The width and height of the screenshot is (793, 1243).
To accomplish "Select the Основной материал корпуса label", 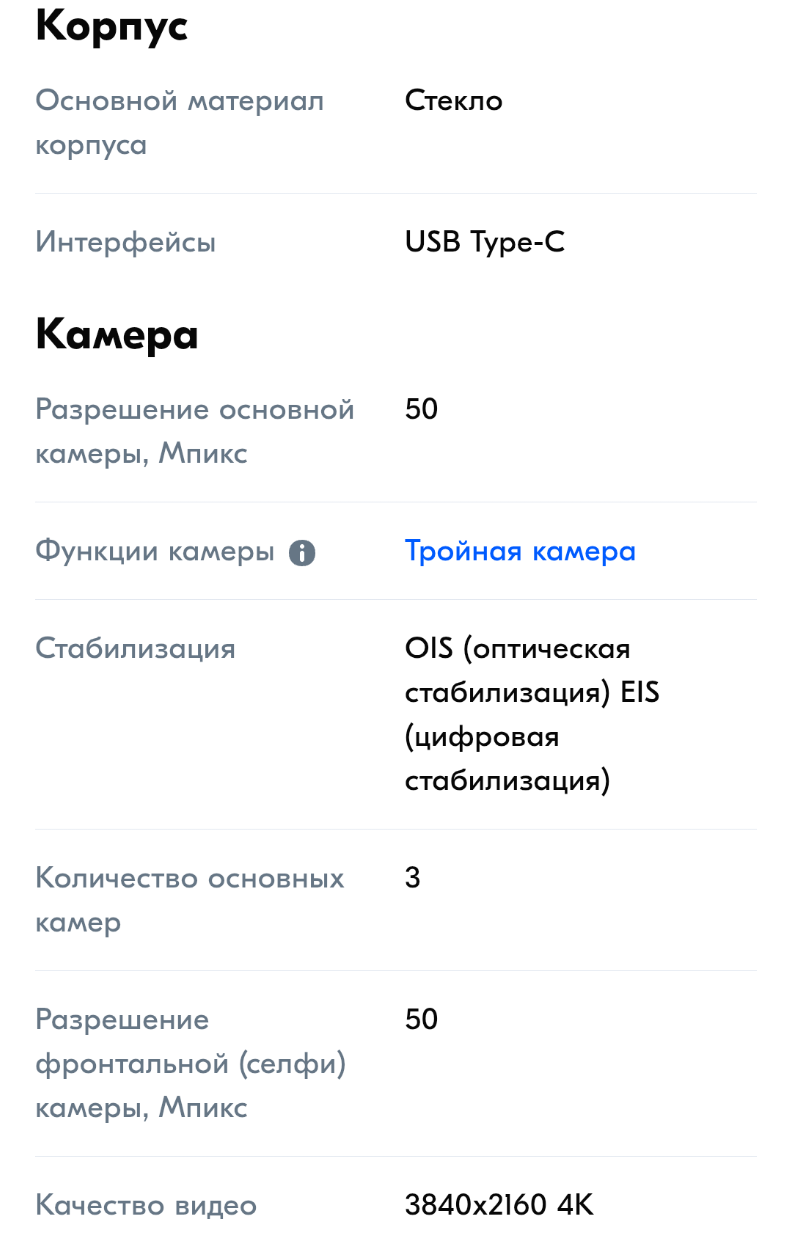I will 179,121.
